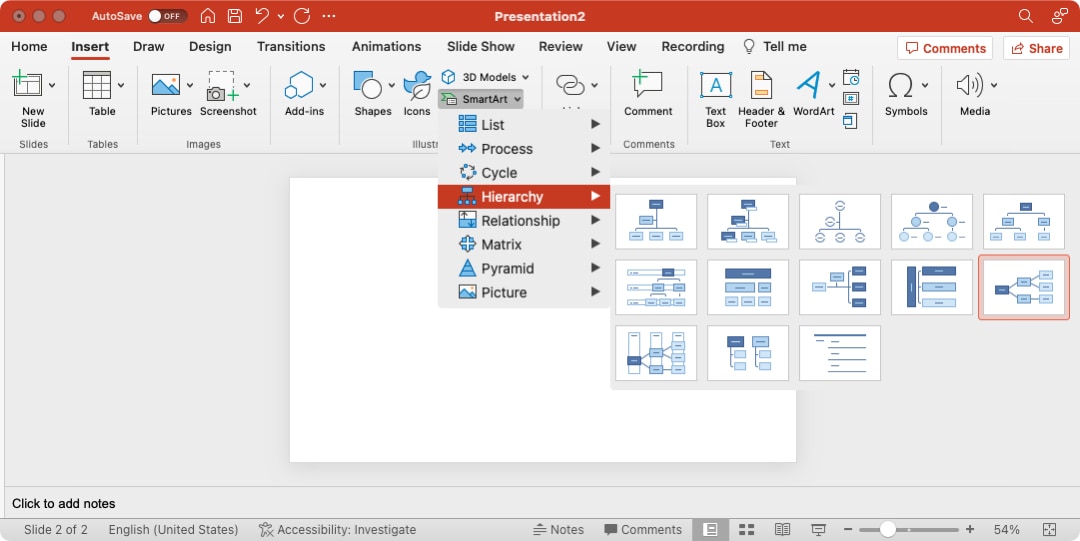
Task: Expand the Symbols dropdown arrow
Action: 925,85
